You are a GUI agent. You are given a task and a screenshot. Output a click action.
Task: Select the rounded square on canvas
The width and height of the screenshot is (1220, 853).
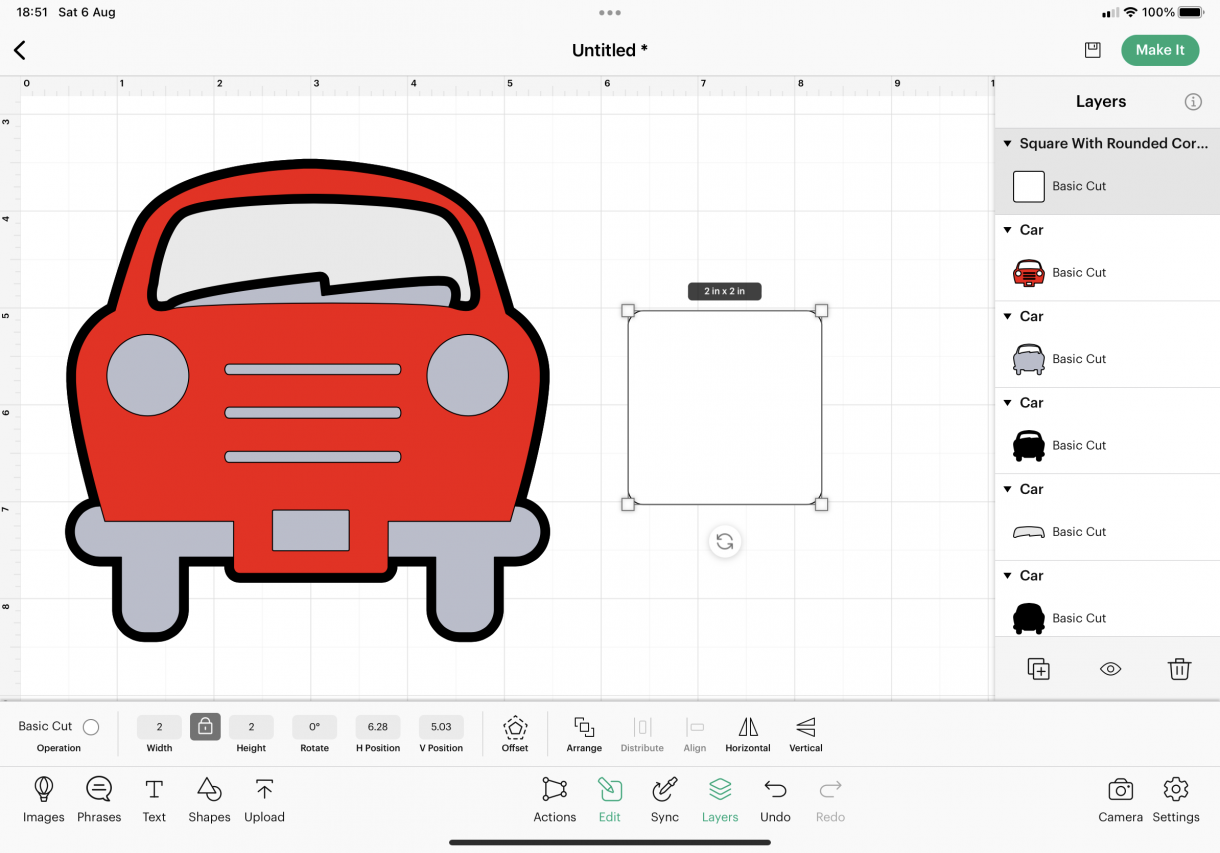[725, 407]
